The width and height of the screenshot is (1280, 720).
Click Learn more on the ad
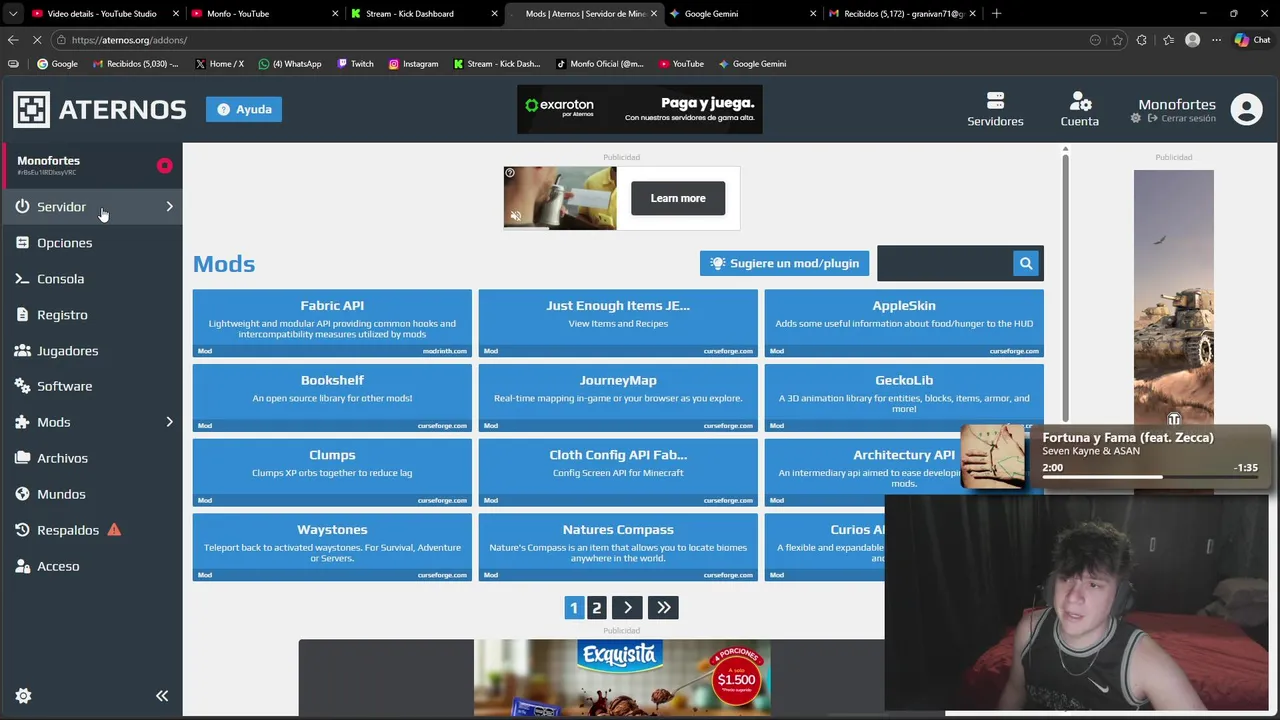pyautogui.click(x=678, y=198)
